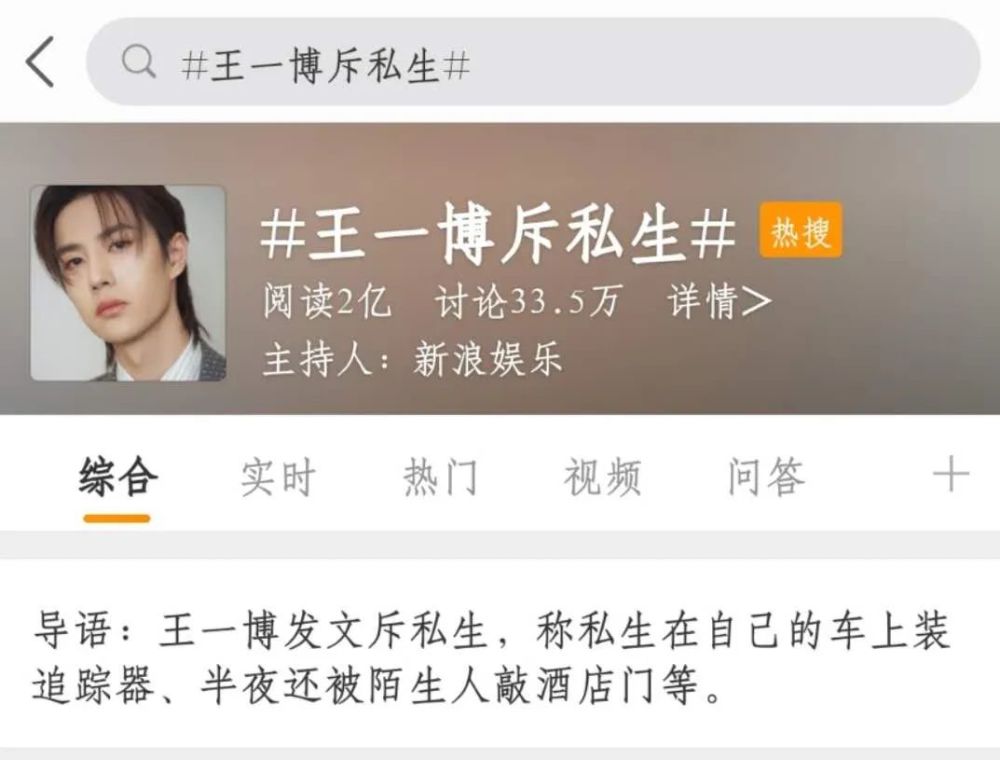This screenshot has width=1000, height=760.
Task: Go to the 问答 tab
Action: 767,476
